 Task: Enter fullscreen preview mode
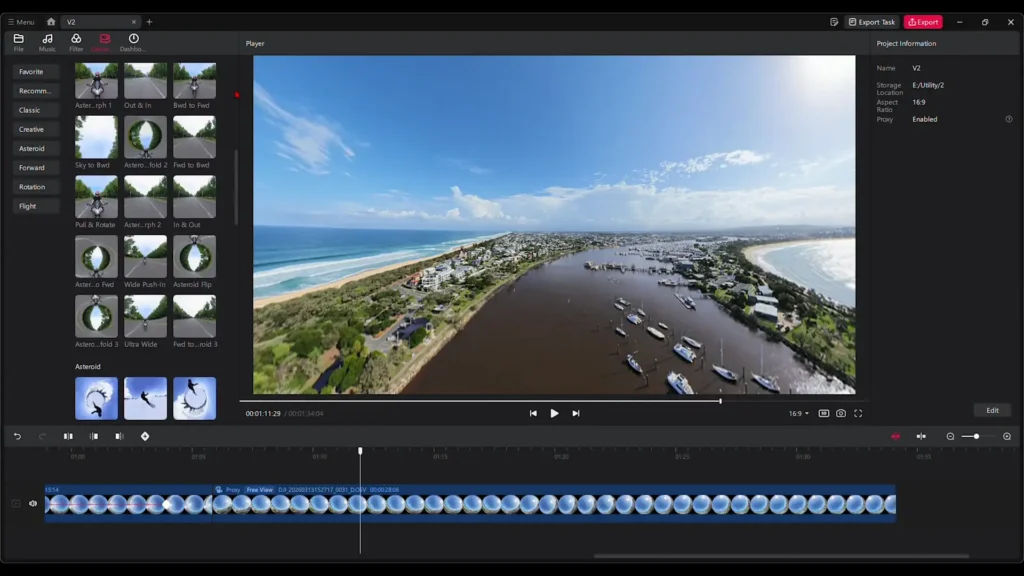coord(858,413)
